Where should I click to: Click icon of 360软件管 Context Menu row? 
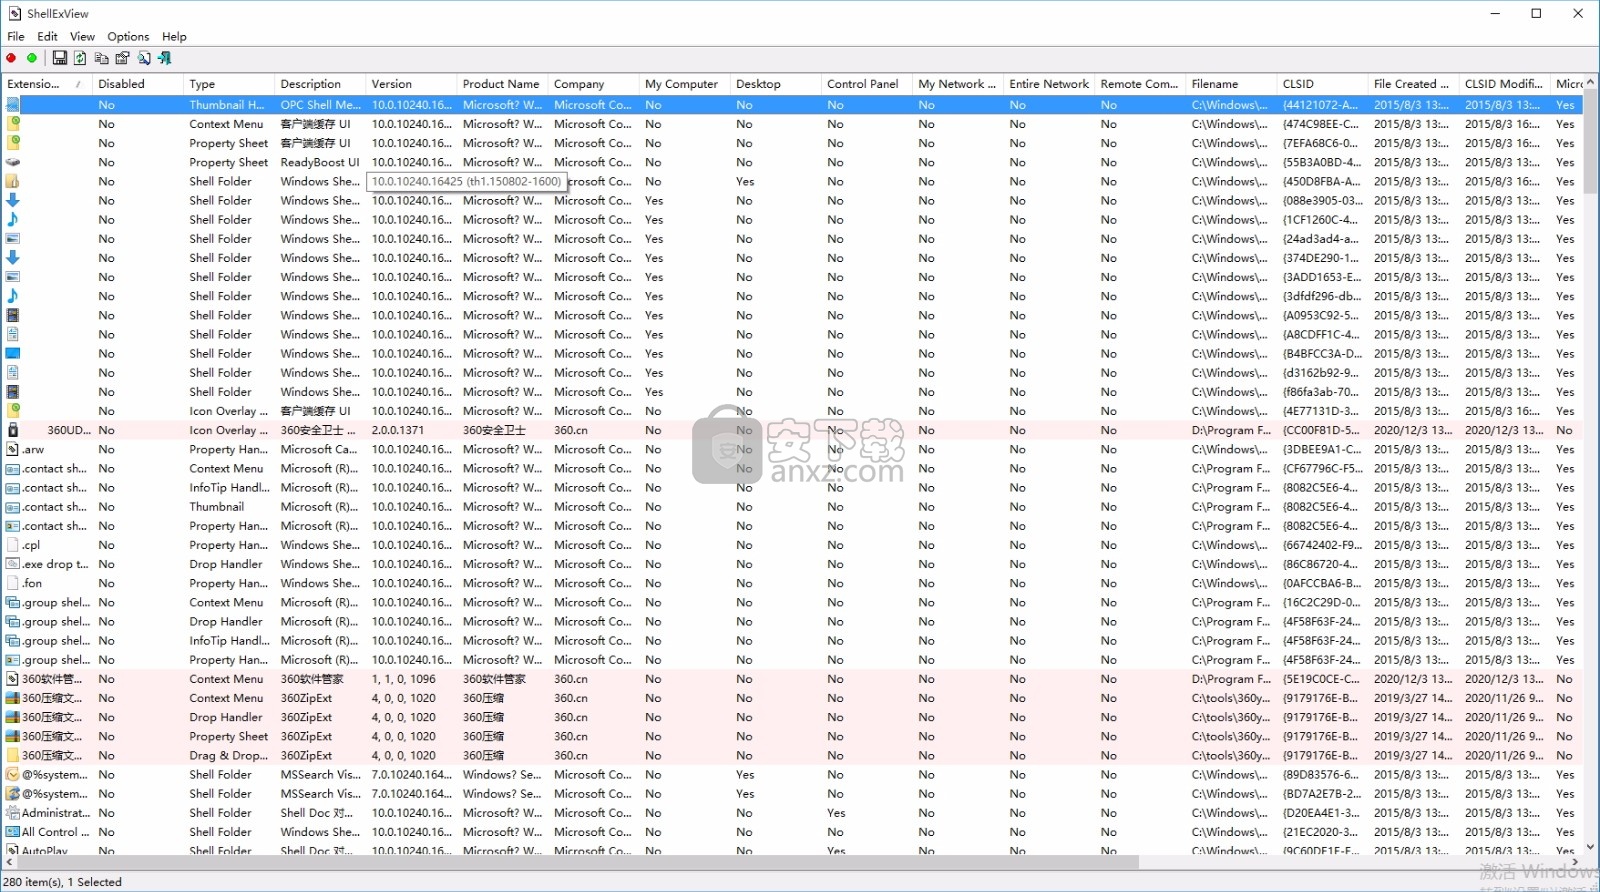[13, 679]
